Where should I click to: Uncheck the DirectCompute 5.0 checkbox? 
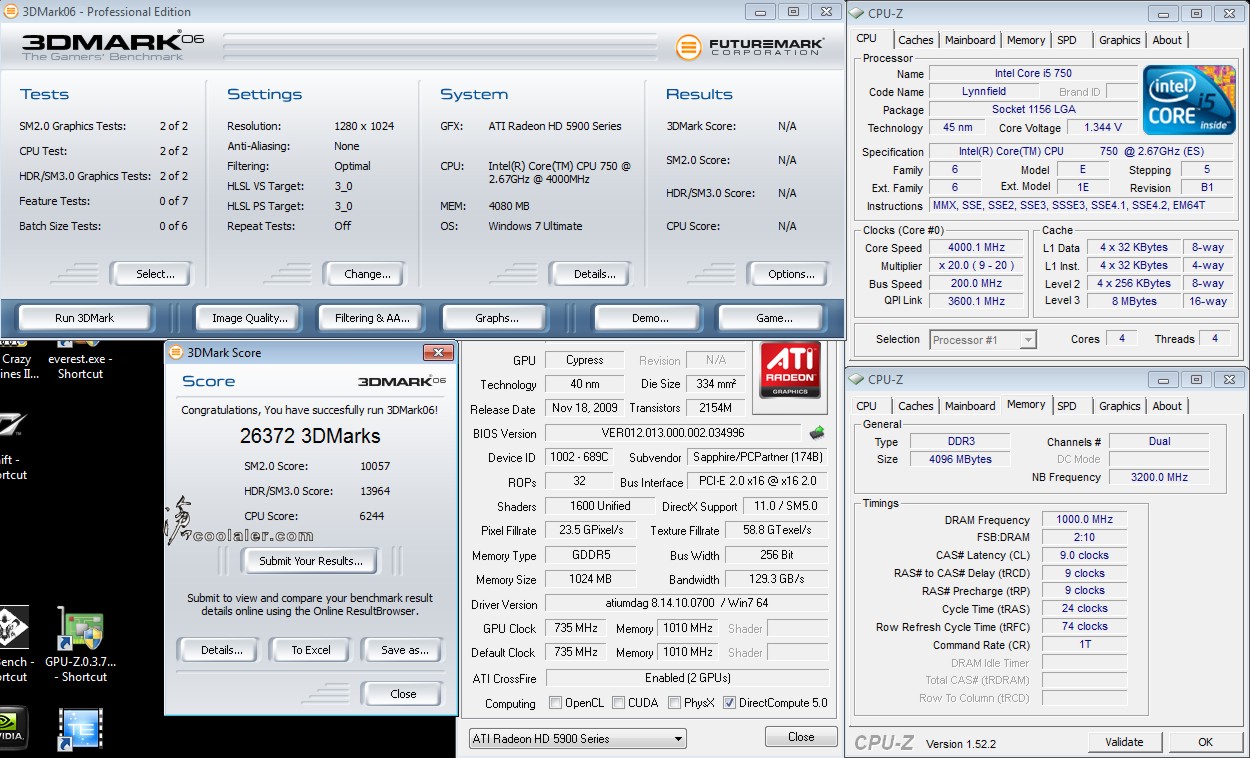click(729, 703)
